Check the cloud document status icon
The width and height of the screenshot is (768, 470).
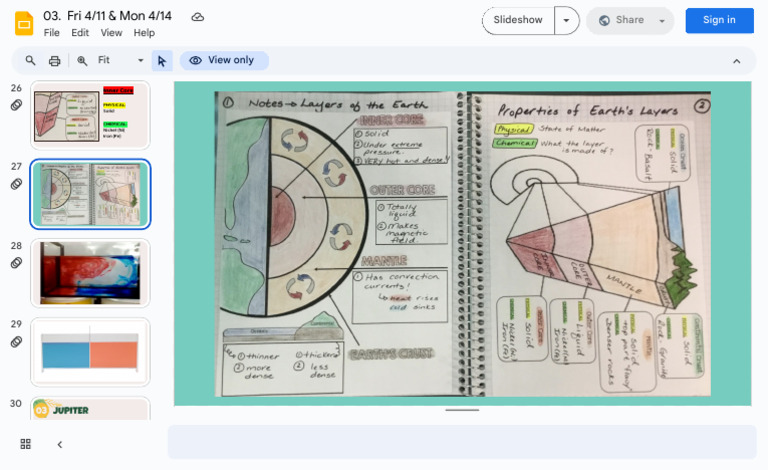(197, 17)
